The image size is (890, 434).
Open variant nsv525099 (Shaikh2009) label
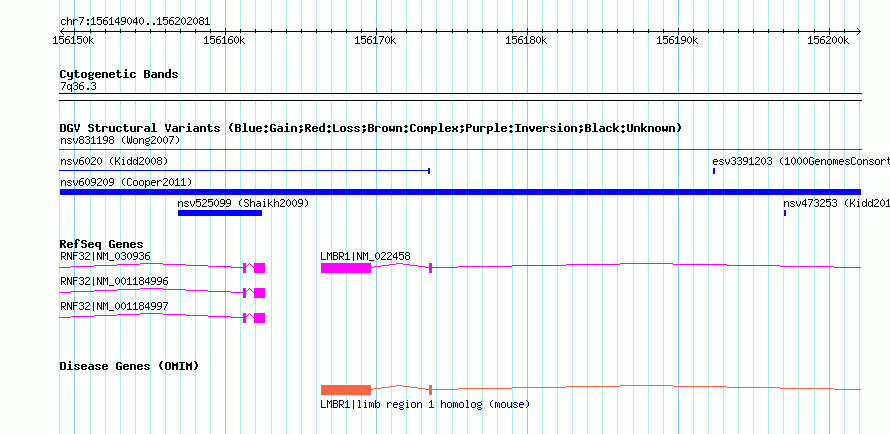[243, 203]
